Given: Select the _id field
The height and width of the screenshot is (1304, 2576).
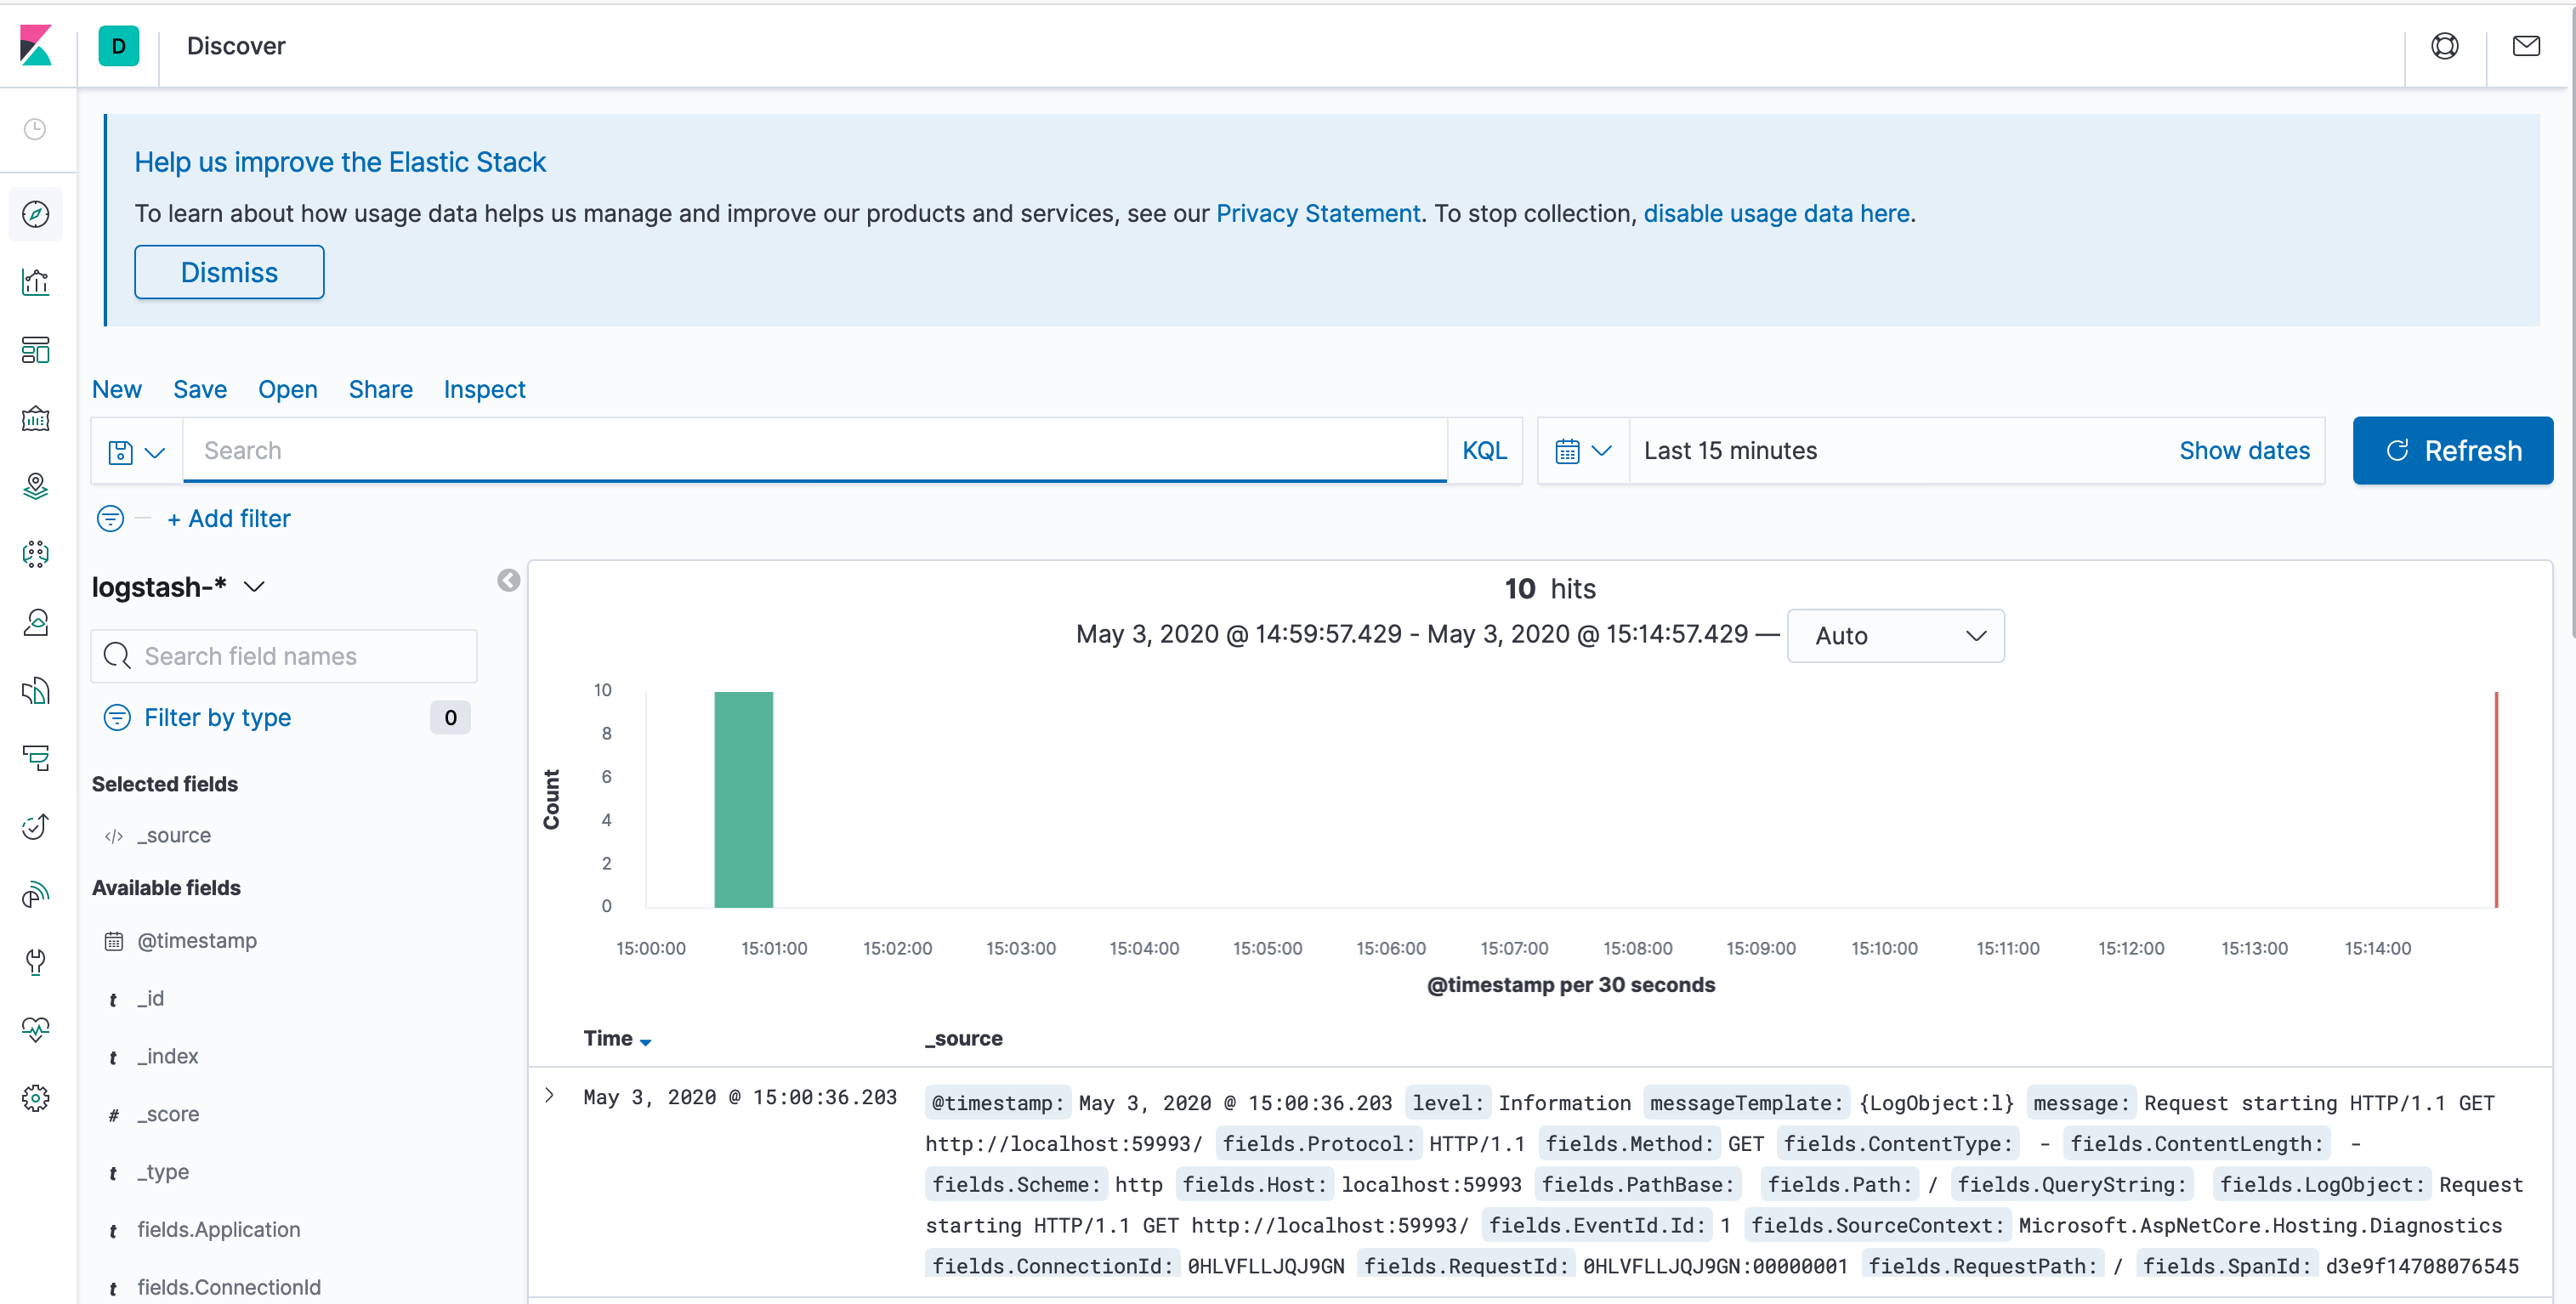Looking at the screenshot, I should [x=150, y=998].
